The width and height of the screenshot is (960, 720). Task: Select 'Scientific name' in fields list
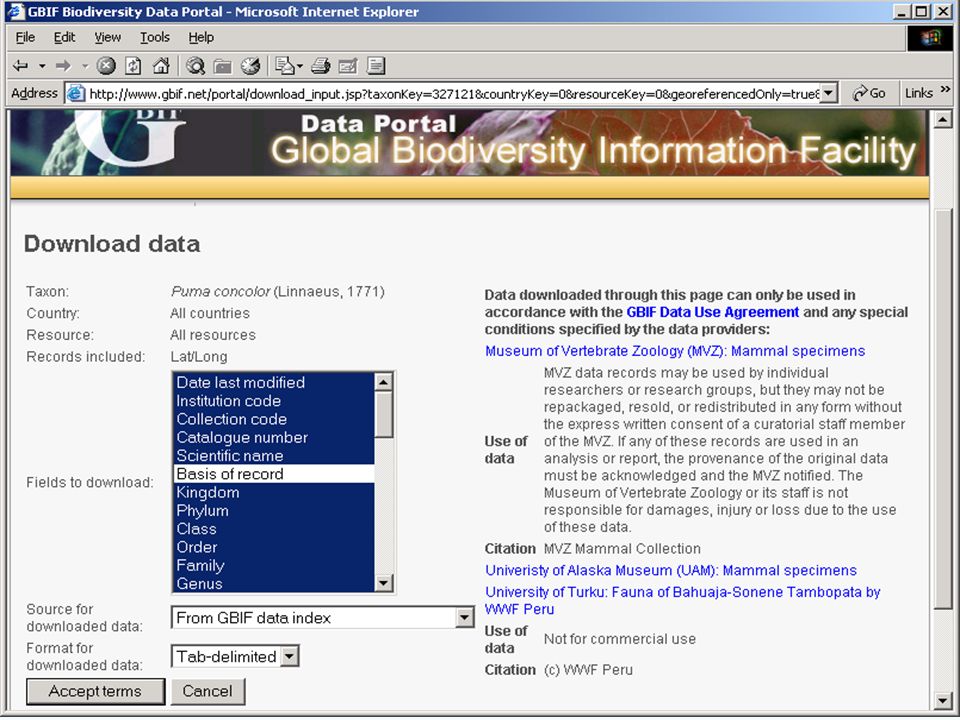pyautogui.click(x=274, y=456)
